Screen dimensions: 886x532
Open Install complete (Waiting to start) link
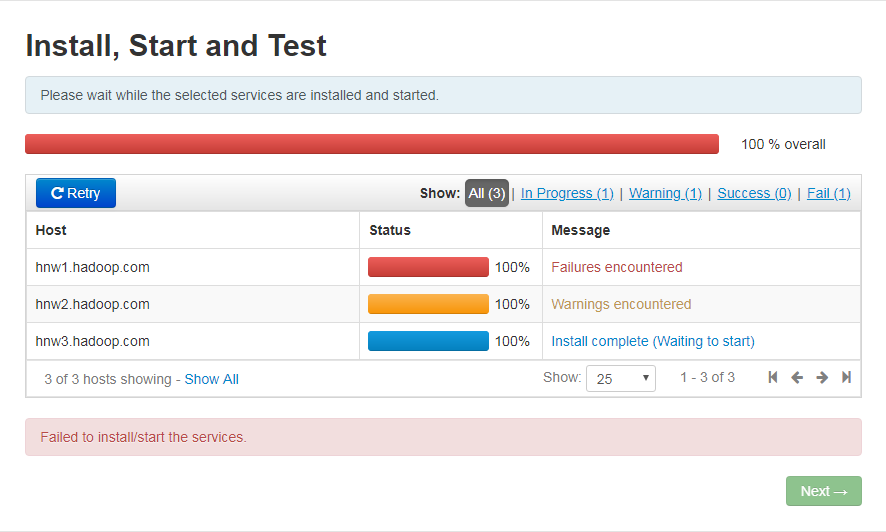(653, 341)
